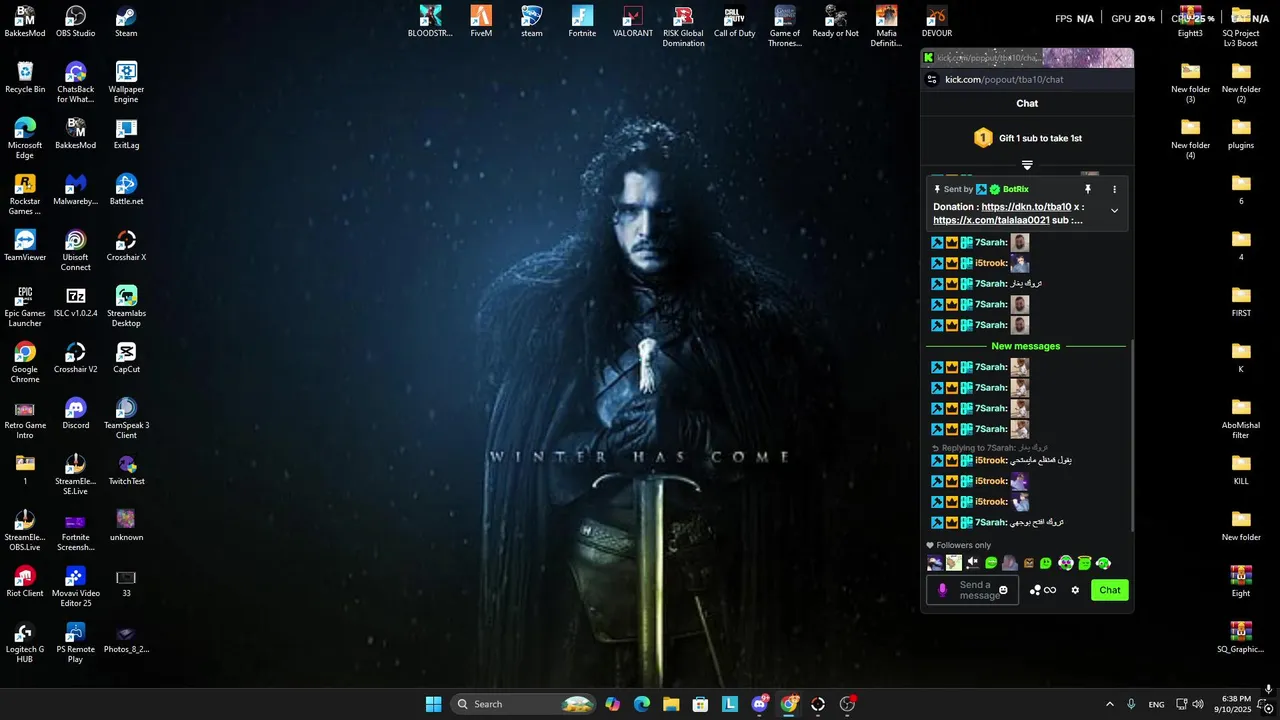
Task: Open the Windows Start menu
Action: pyautogui.click(x=433, y=704)
